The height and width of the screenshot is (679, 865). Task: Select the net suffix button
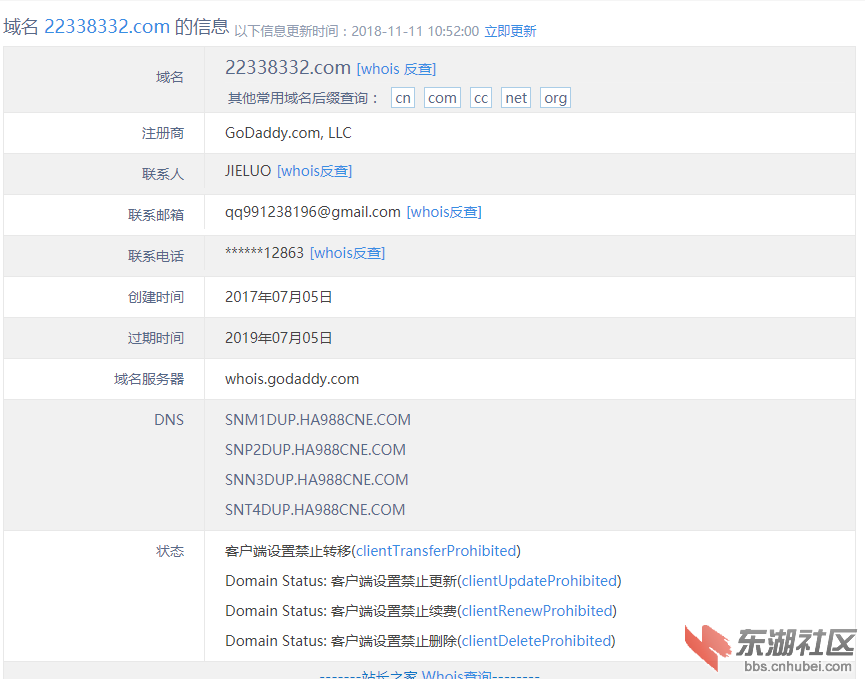pyautogui.click(x=516, y=98)
